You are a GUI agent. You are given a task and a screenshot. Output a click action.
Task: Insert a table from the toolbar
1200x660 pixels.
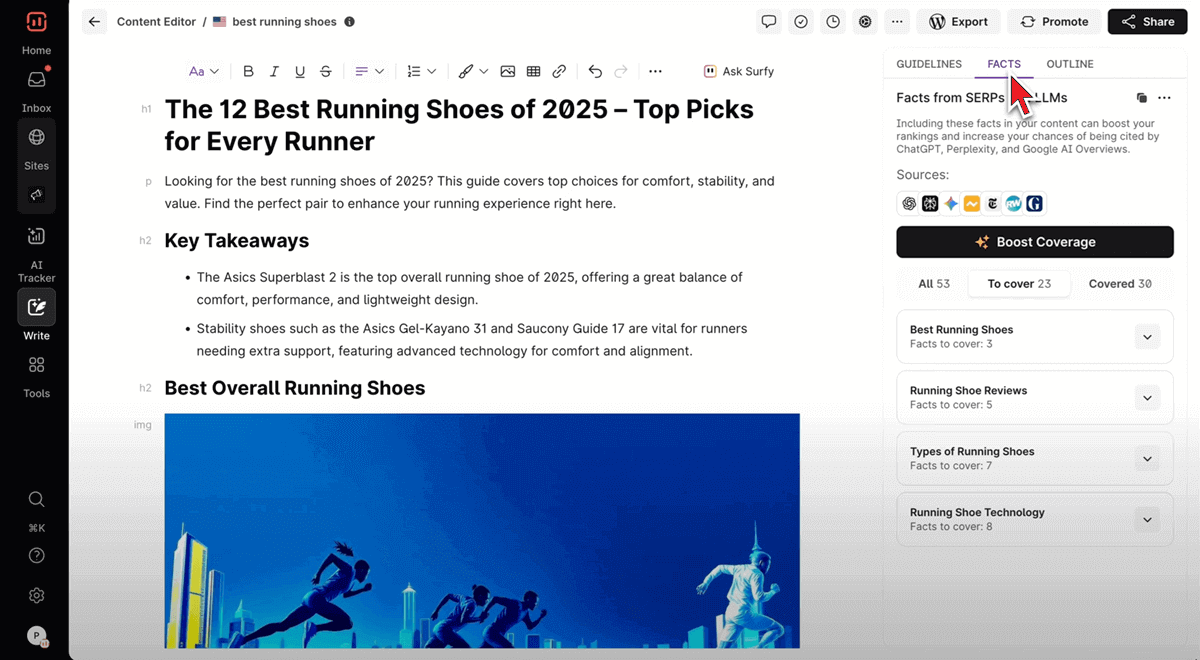pyautogui.click(x=534, y=71)
